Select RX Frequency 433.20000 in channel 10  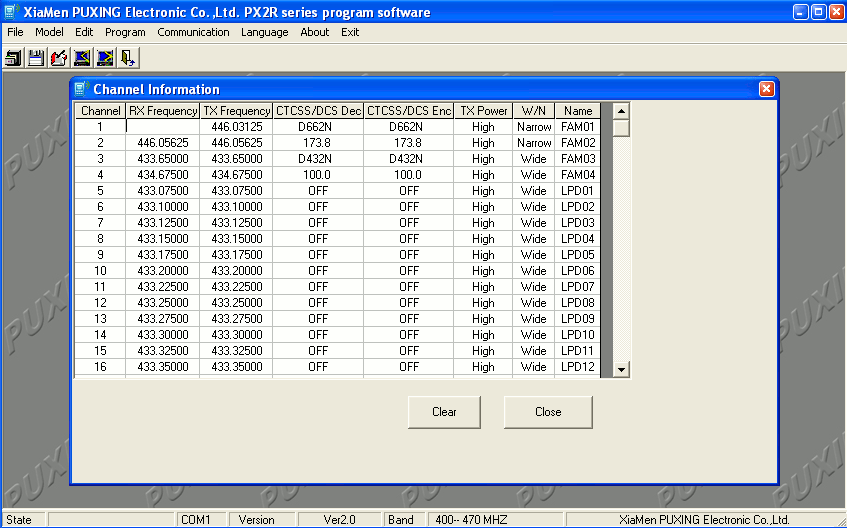click(x=163, y=271)
